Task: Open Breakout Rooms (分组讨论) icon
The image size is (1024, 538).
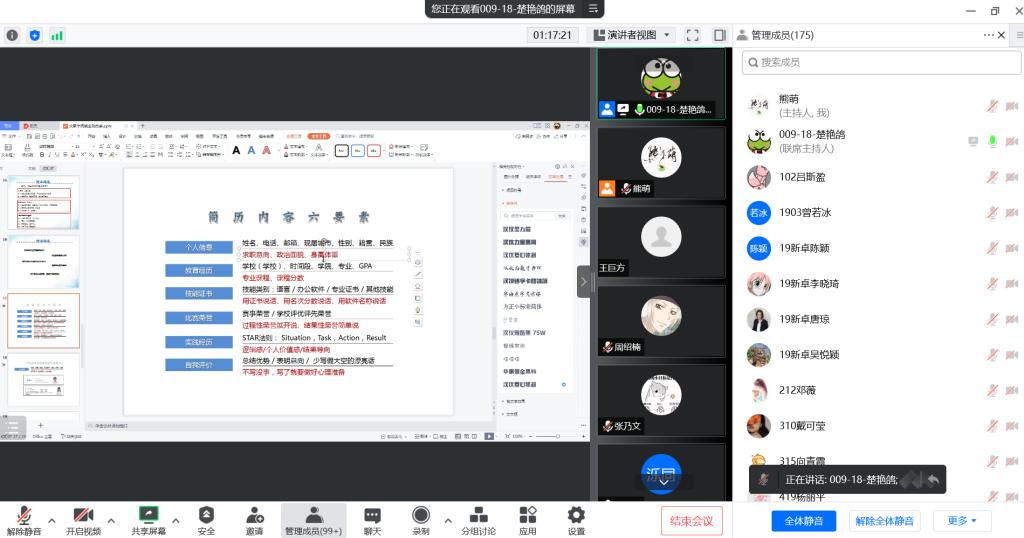Action: tap(478, 516)
